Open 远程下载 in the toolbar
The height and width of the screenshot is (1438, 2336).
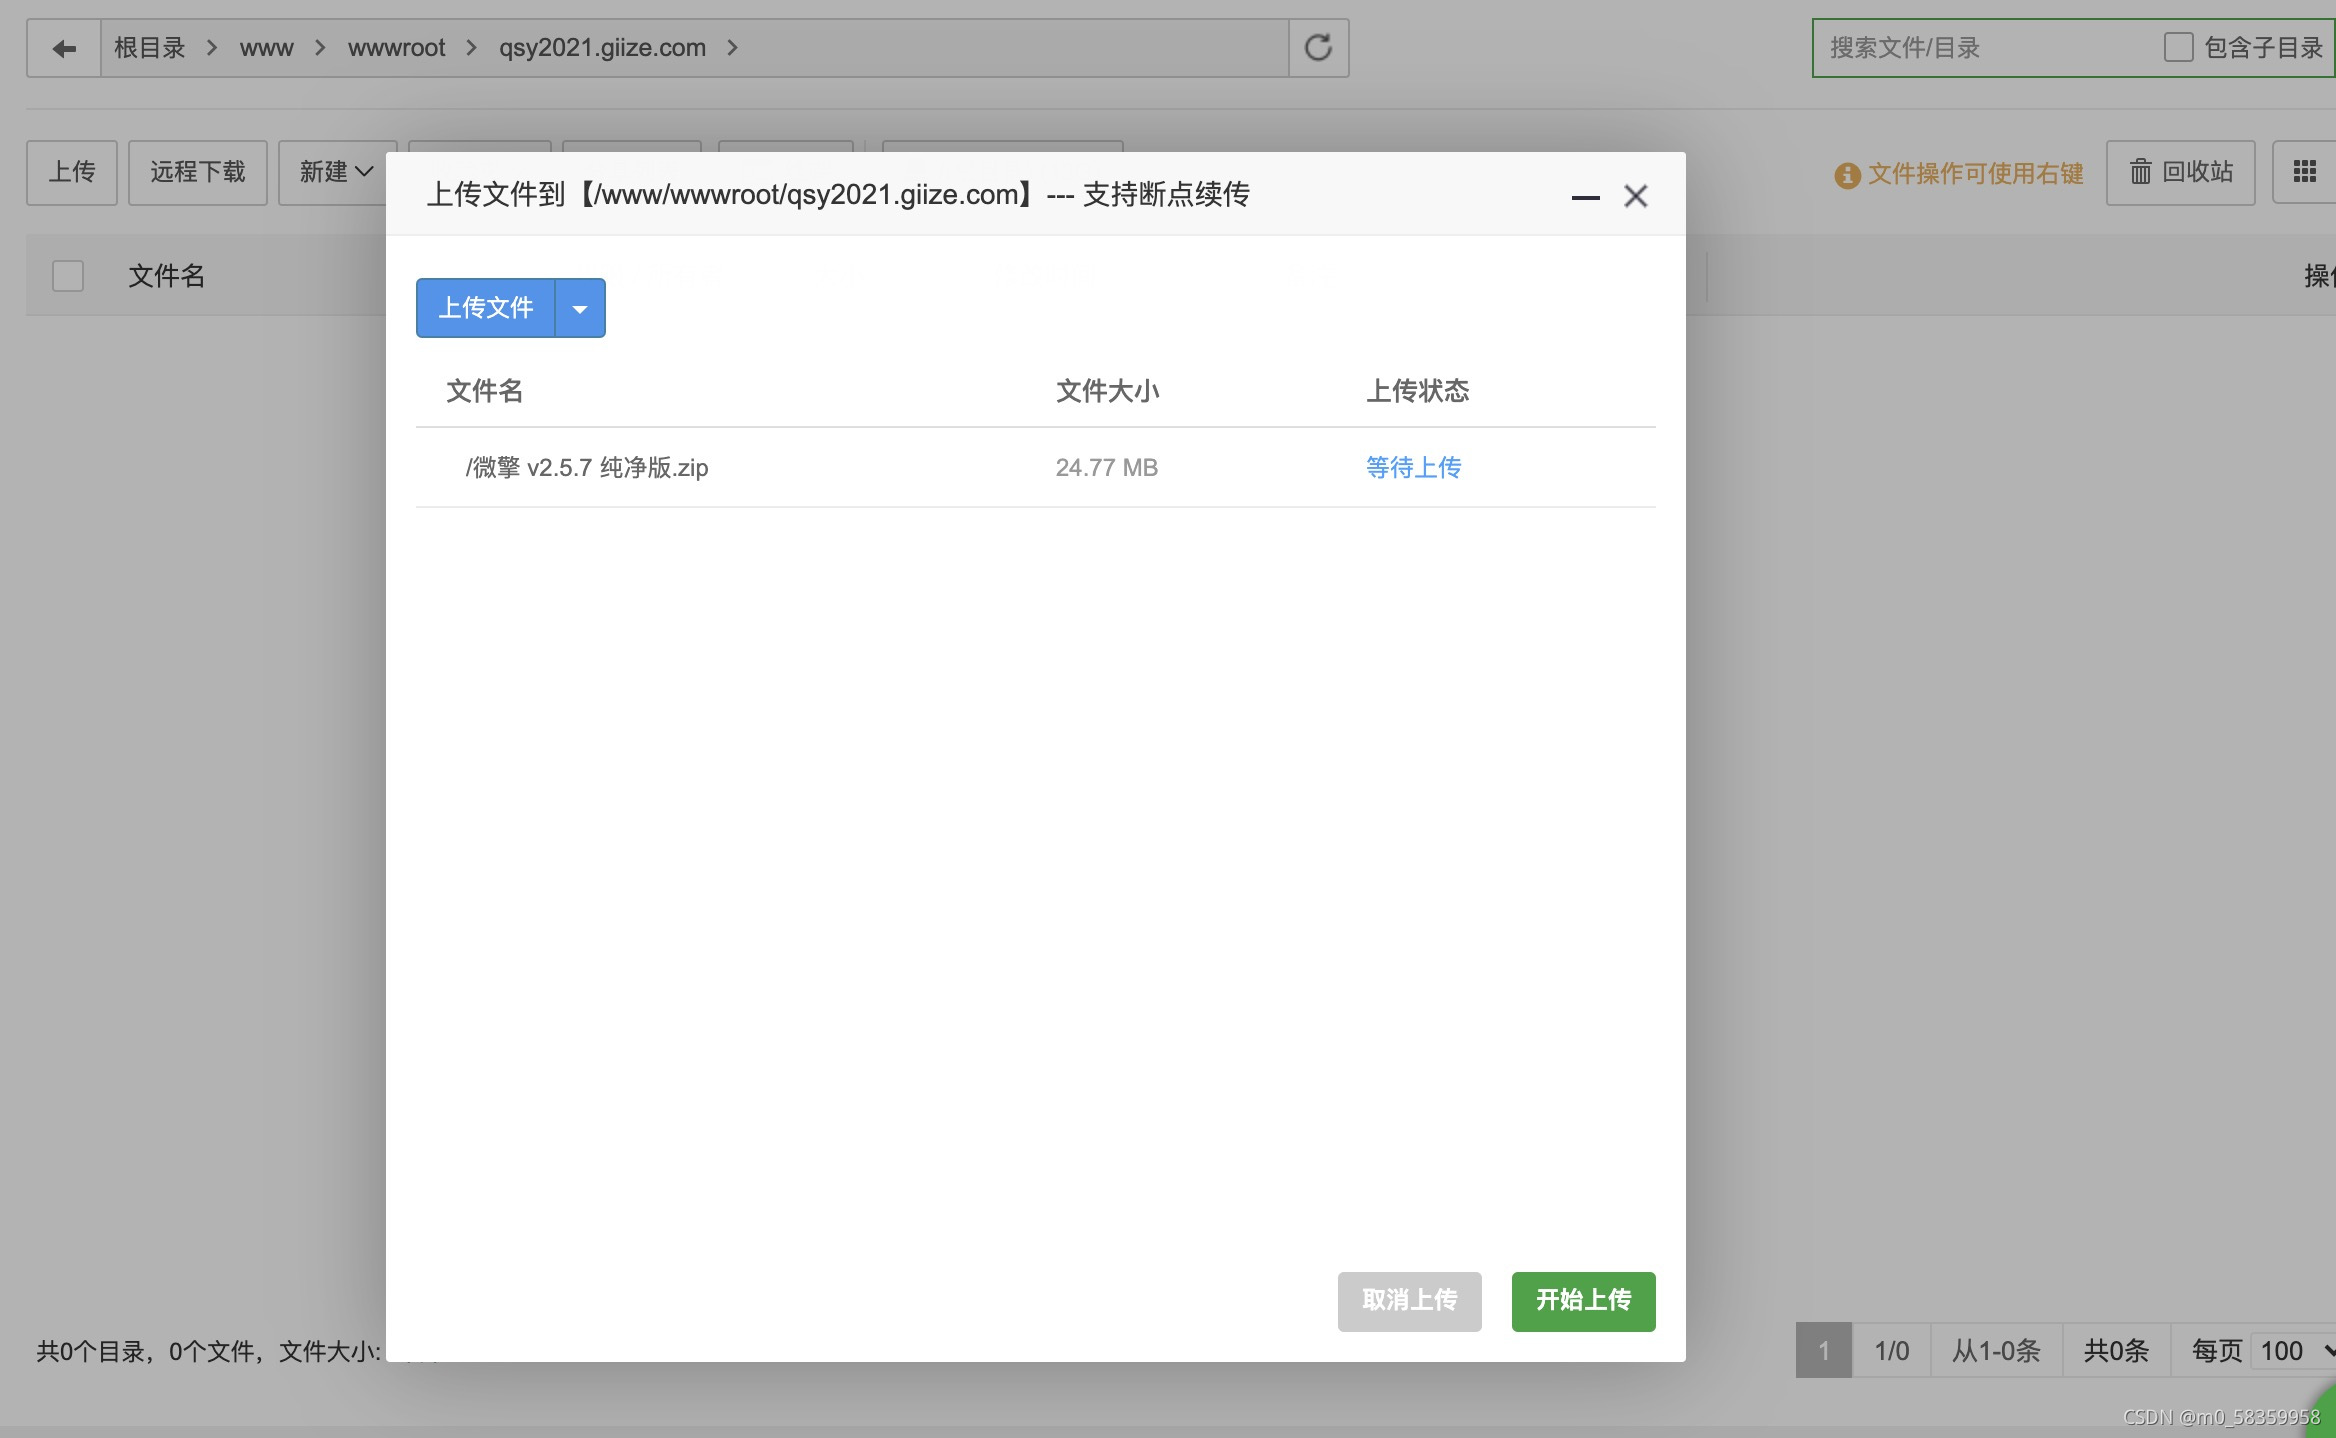click(x=198, y=172)
